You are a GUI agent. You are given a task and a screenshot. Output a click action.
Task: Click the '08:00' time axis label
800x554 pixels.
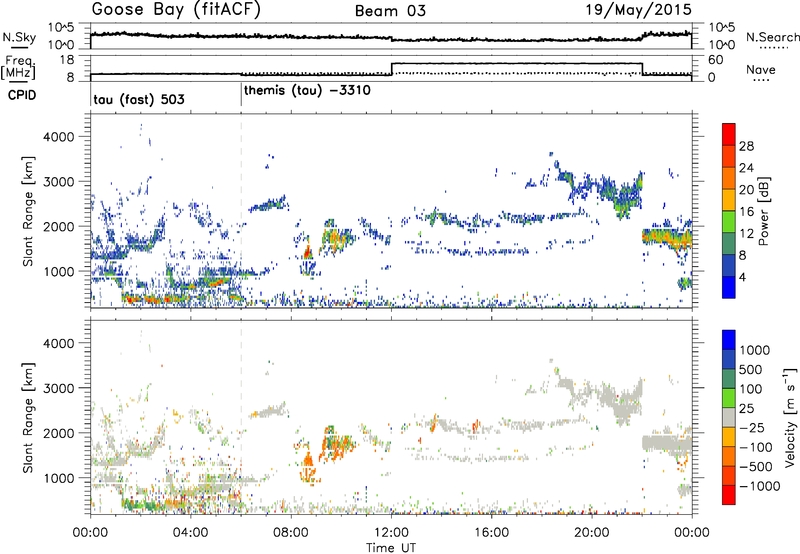coord(291,533)
